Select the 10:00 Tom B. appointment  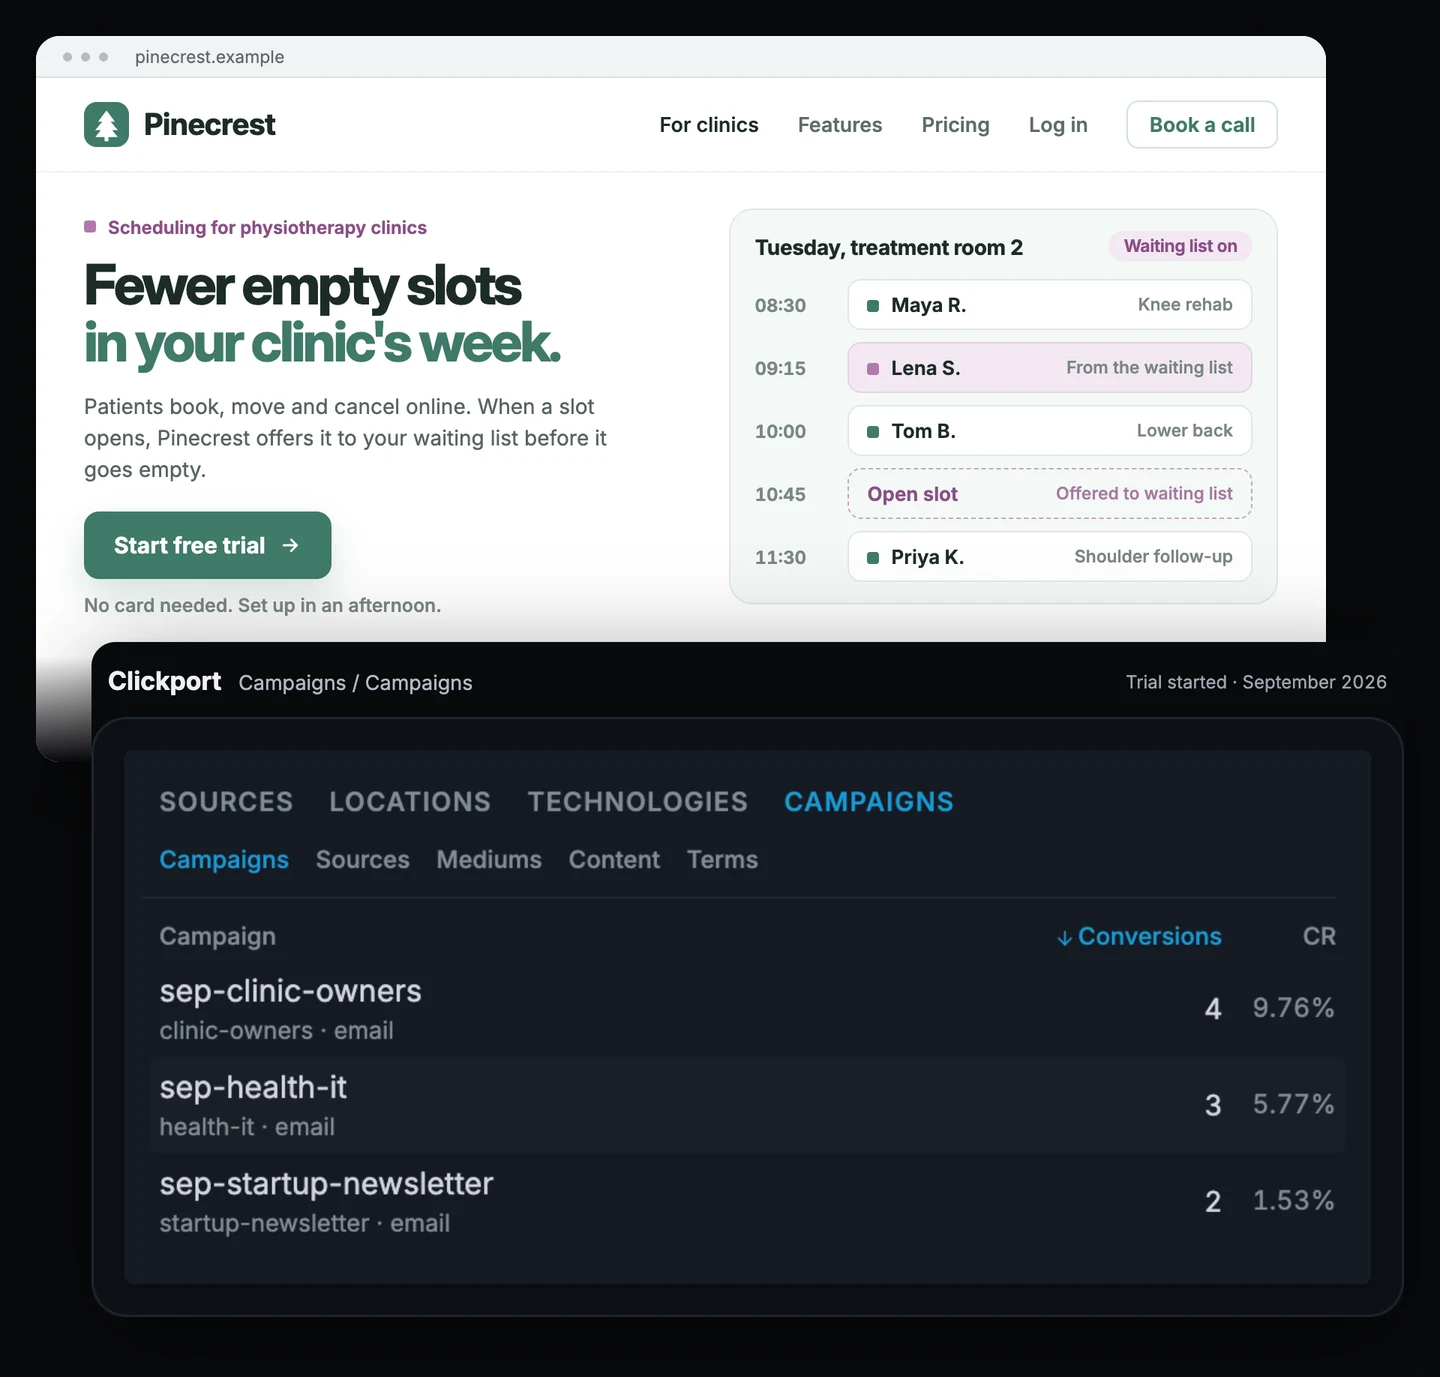(x=1050, y=431)
